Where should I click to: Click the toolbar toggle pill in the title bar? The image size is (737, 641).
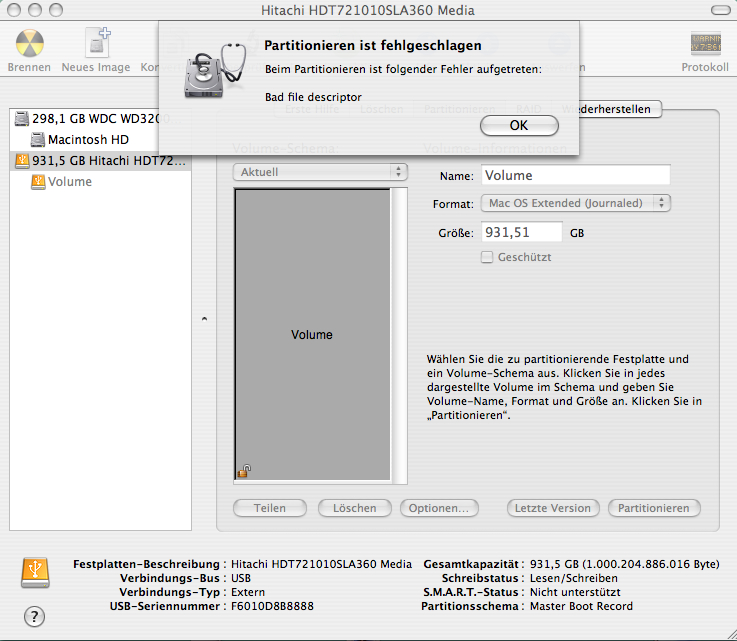[x=720, y=10]
